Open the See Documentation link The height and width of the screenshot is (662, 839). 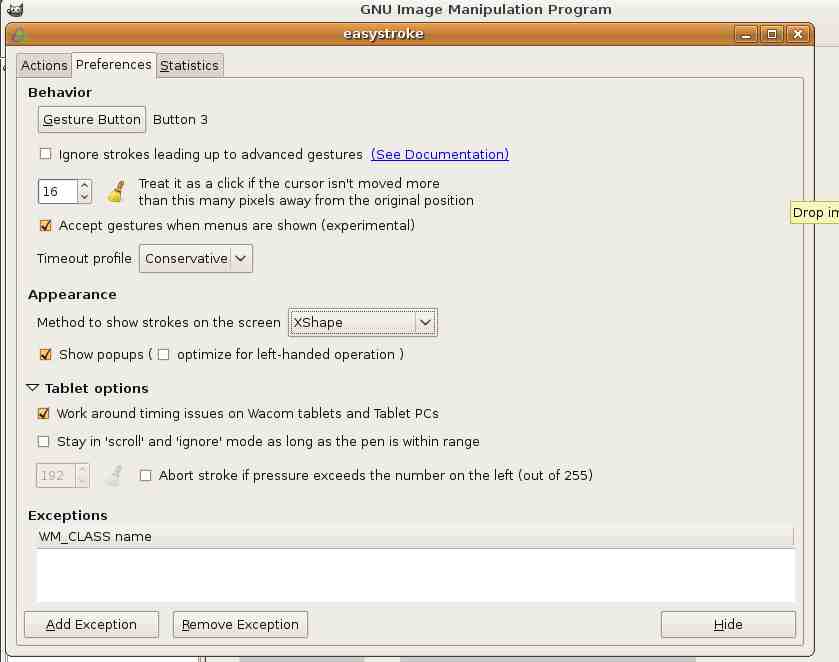[440, 154]
